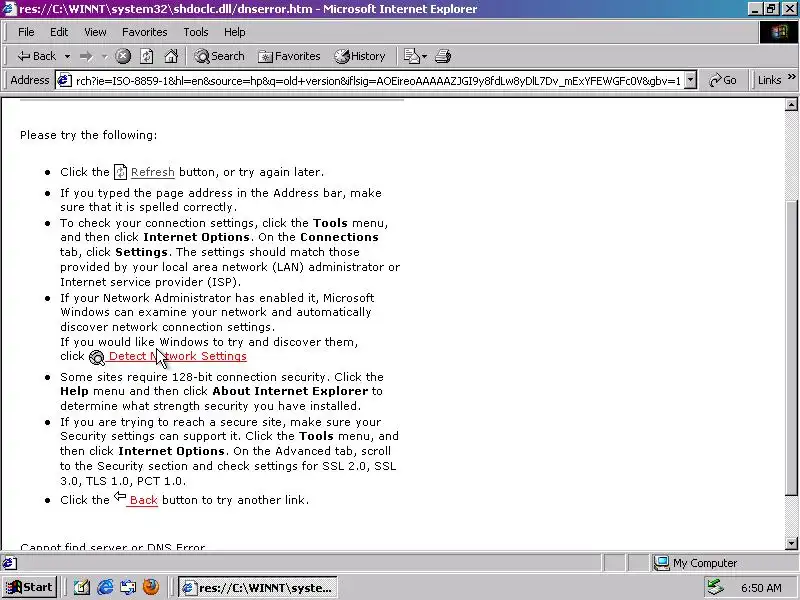
Task: Open the Edit menu
Action: [59, 32]
